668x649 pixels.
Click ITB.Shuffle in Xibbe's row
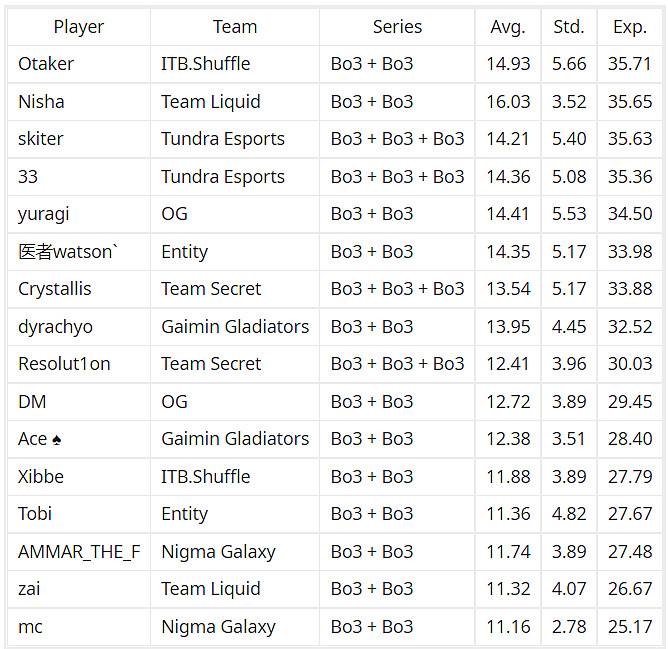tap(206, 477)
